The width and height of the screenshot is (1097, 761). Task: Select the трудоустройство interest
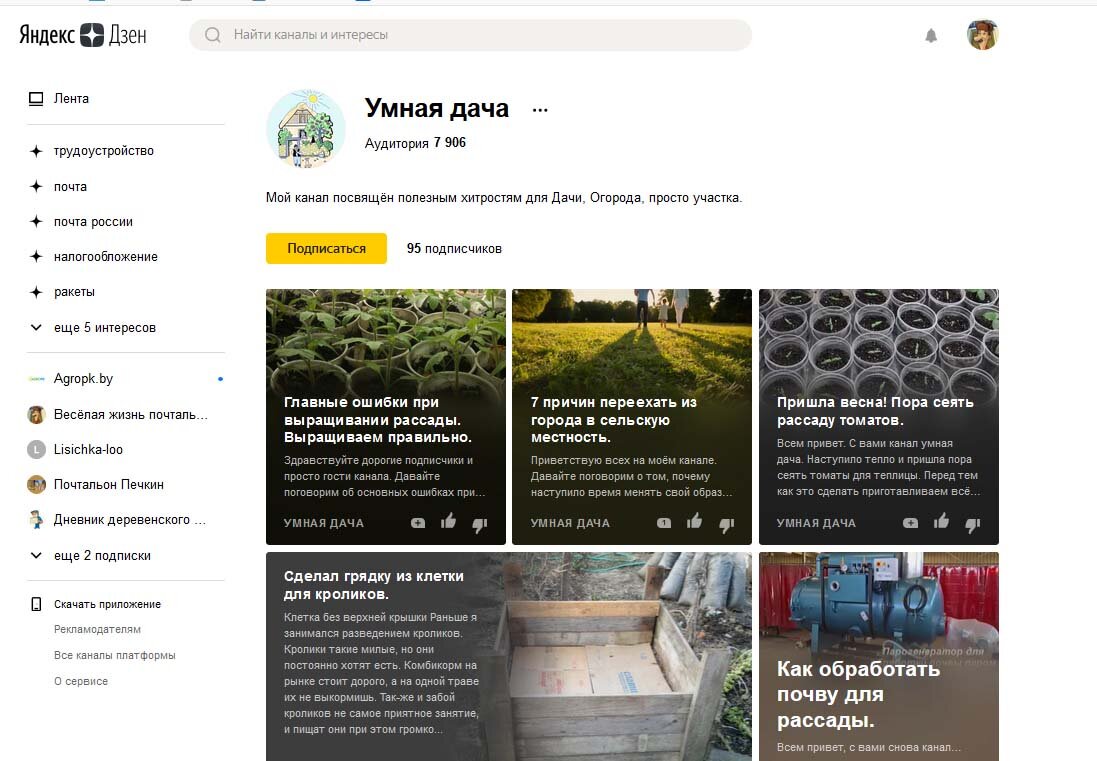click(104, 151)
